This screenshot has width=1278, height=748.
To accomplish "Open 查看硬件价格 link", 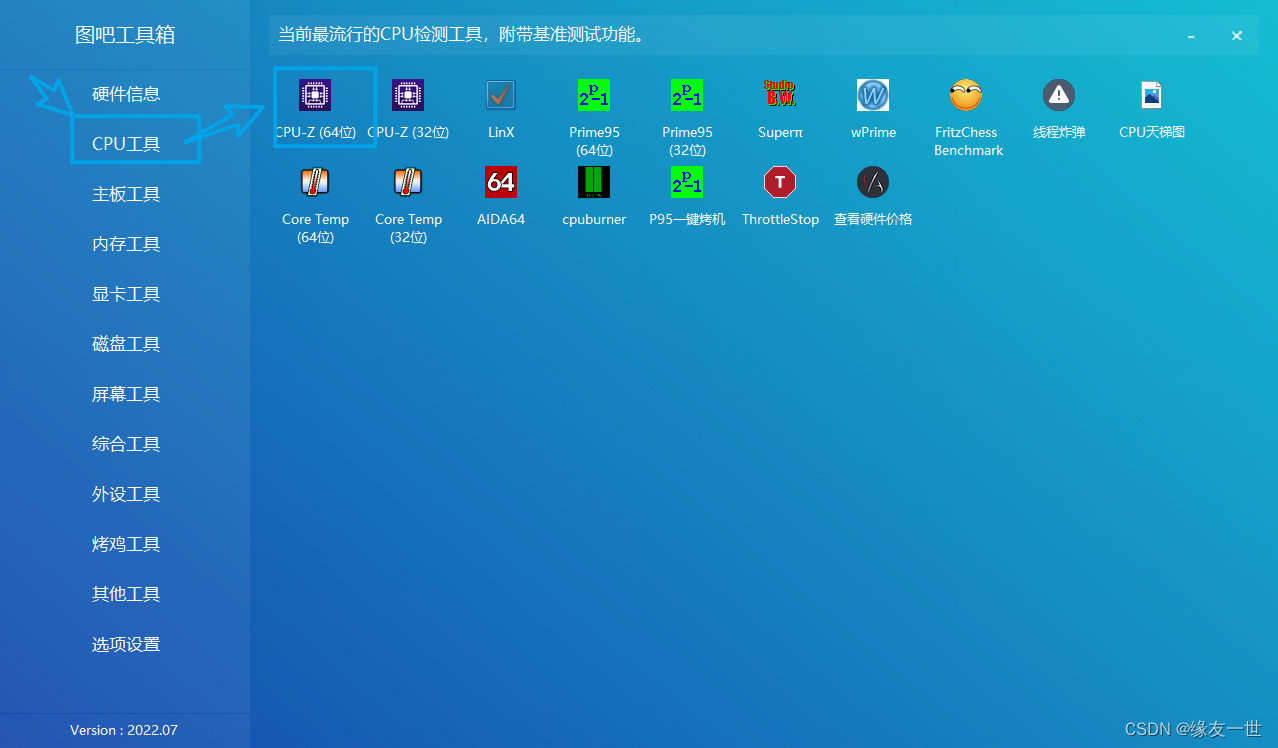I will (873, 197).
